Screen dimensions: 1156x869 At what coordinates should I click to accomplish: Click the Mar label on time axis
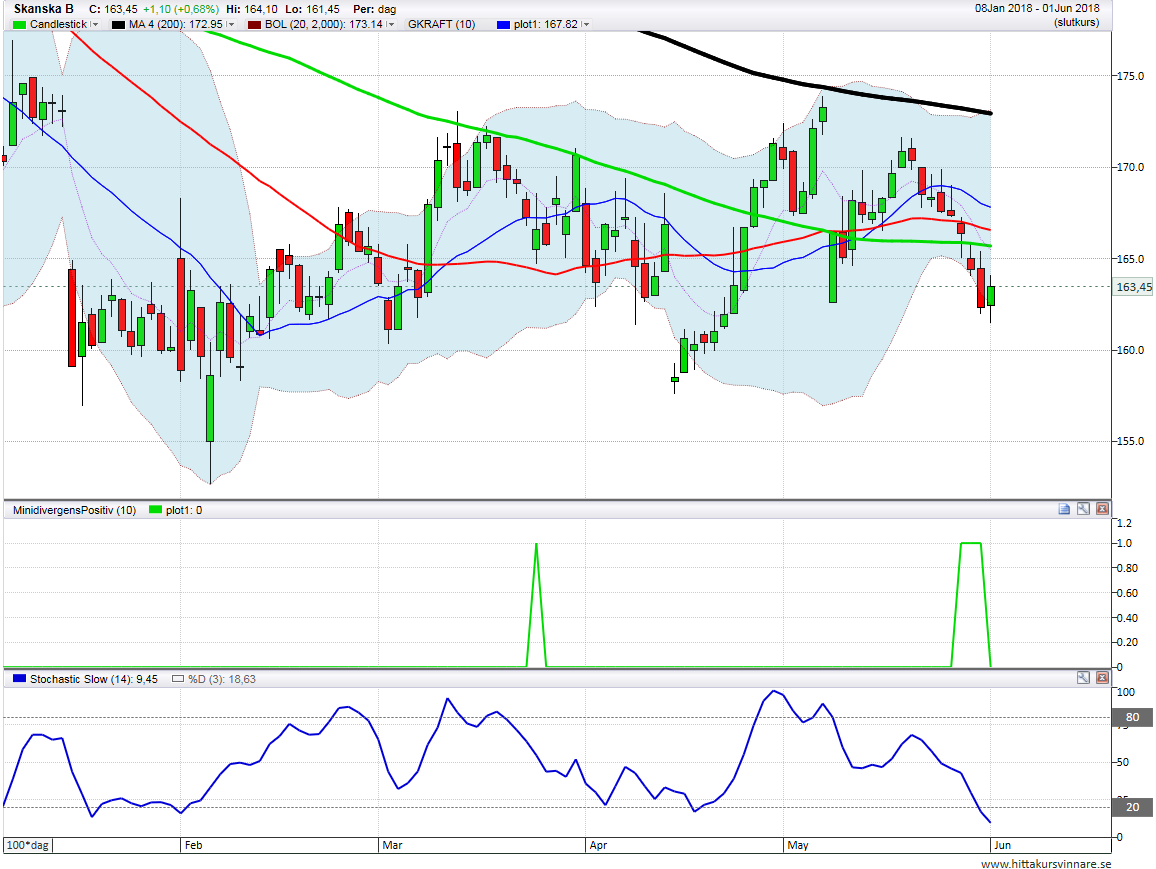(x=392, y=845)
